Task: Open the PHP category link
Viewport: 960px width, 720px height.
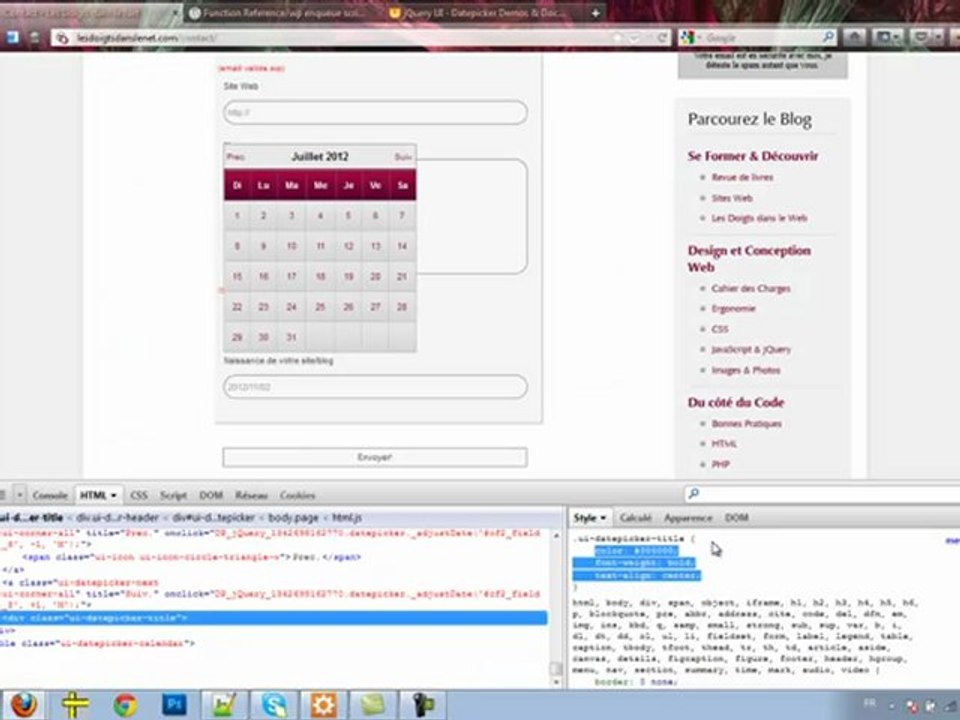Action: [x=721, y=465]
